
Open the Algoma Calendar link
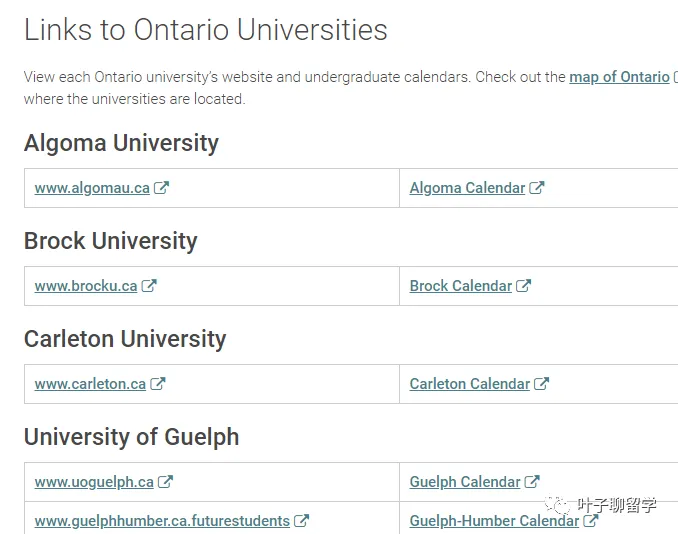click(467, 188)
